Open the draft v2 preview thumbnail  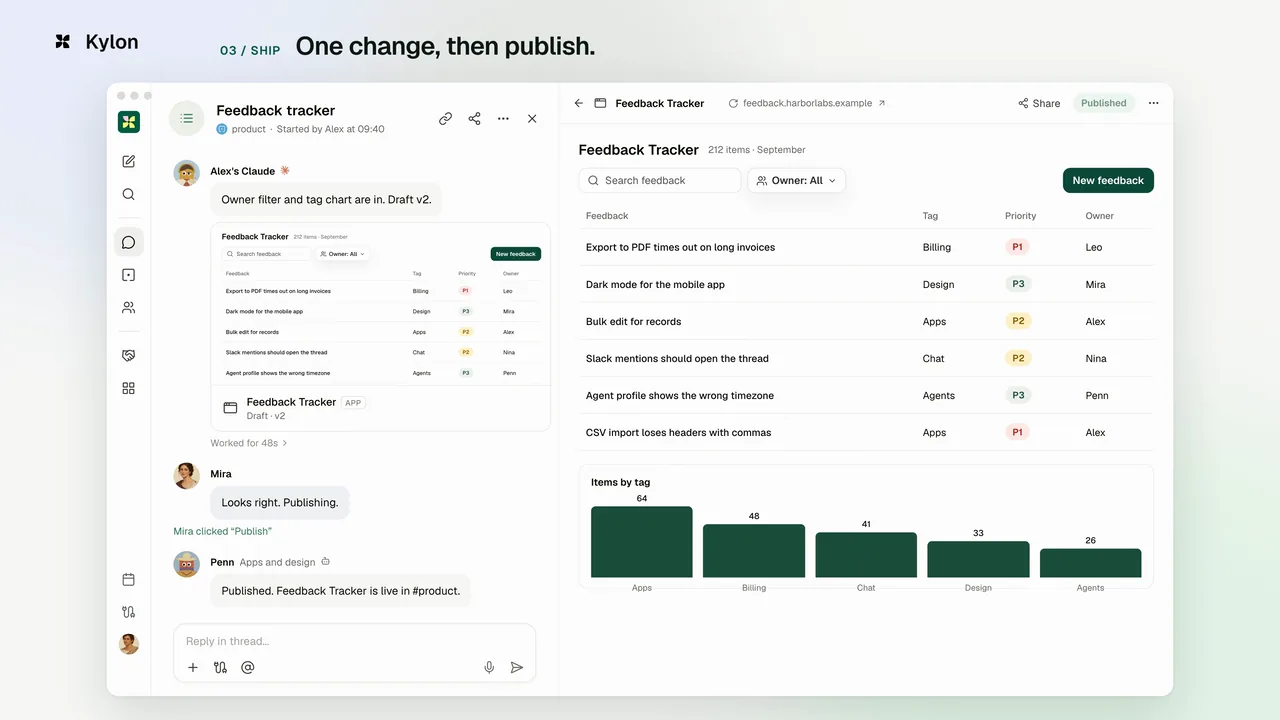381,304
